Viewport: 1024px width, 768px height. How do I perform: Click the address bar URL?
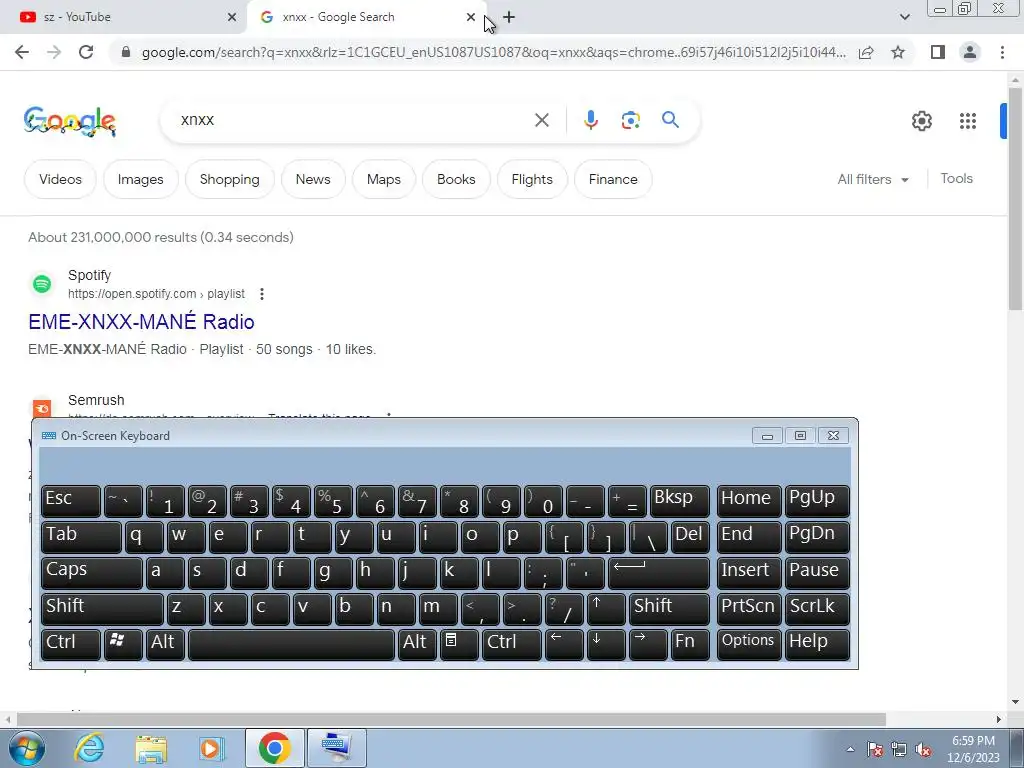pos(494,52)
